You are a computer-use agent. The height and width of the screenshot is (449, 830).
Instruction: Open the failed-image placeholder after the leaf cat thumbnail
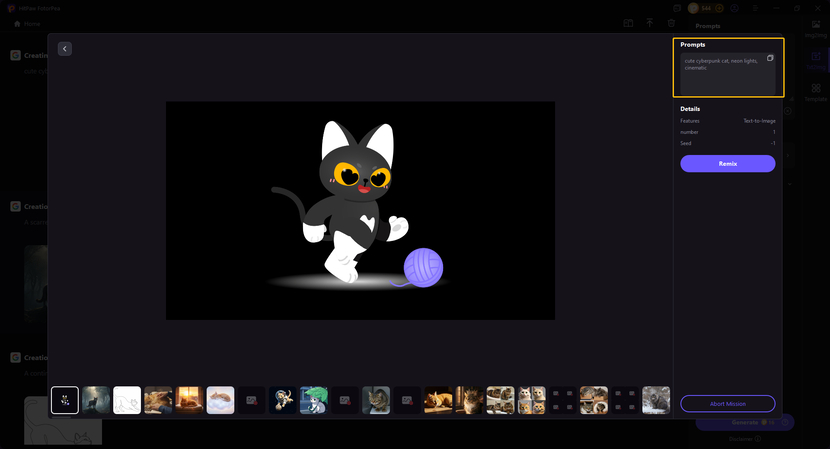point(345,400)
